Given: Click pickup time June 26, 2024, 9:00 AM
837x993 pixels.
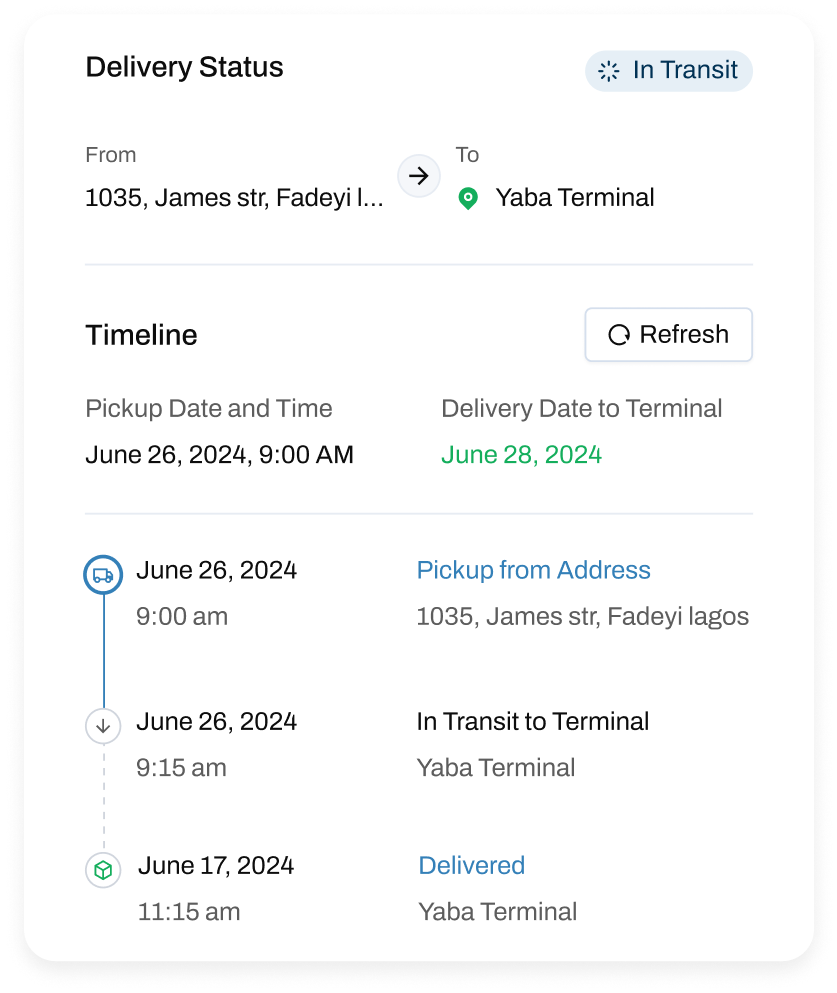Looking at the screenshot, I should [x=219, y=455].
